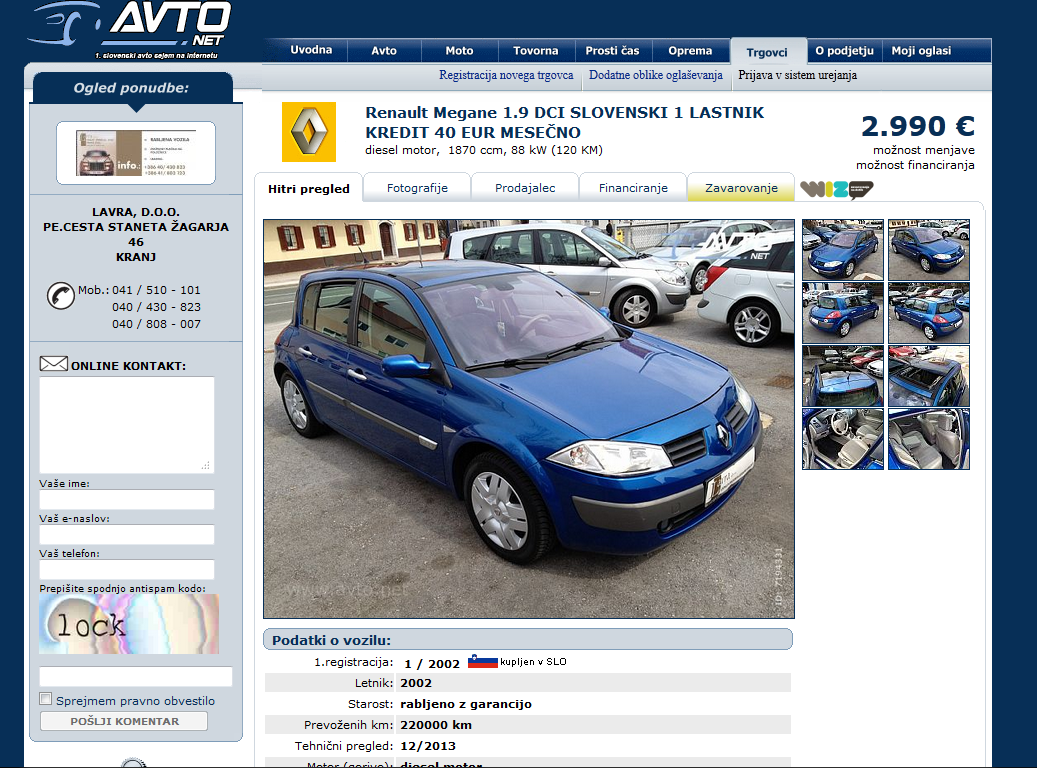This screenshot has width=1037, height=768.
Task: Switch to the Prodajalec tab
Action: point(525,188)
